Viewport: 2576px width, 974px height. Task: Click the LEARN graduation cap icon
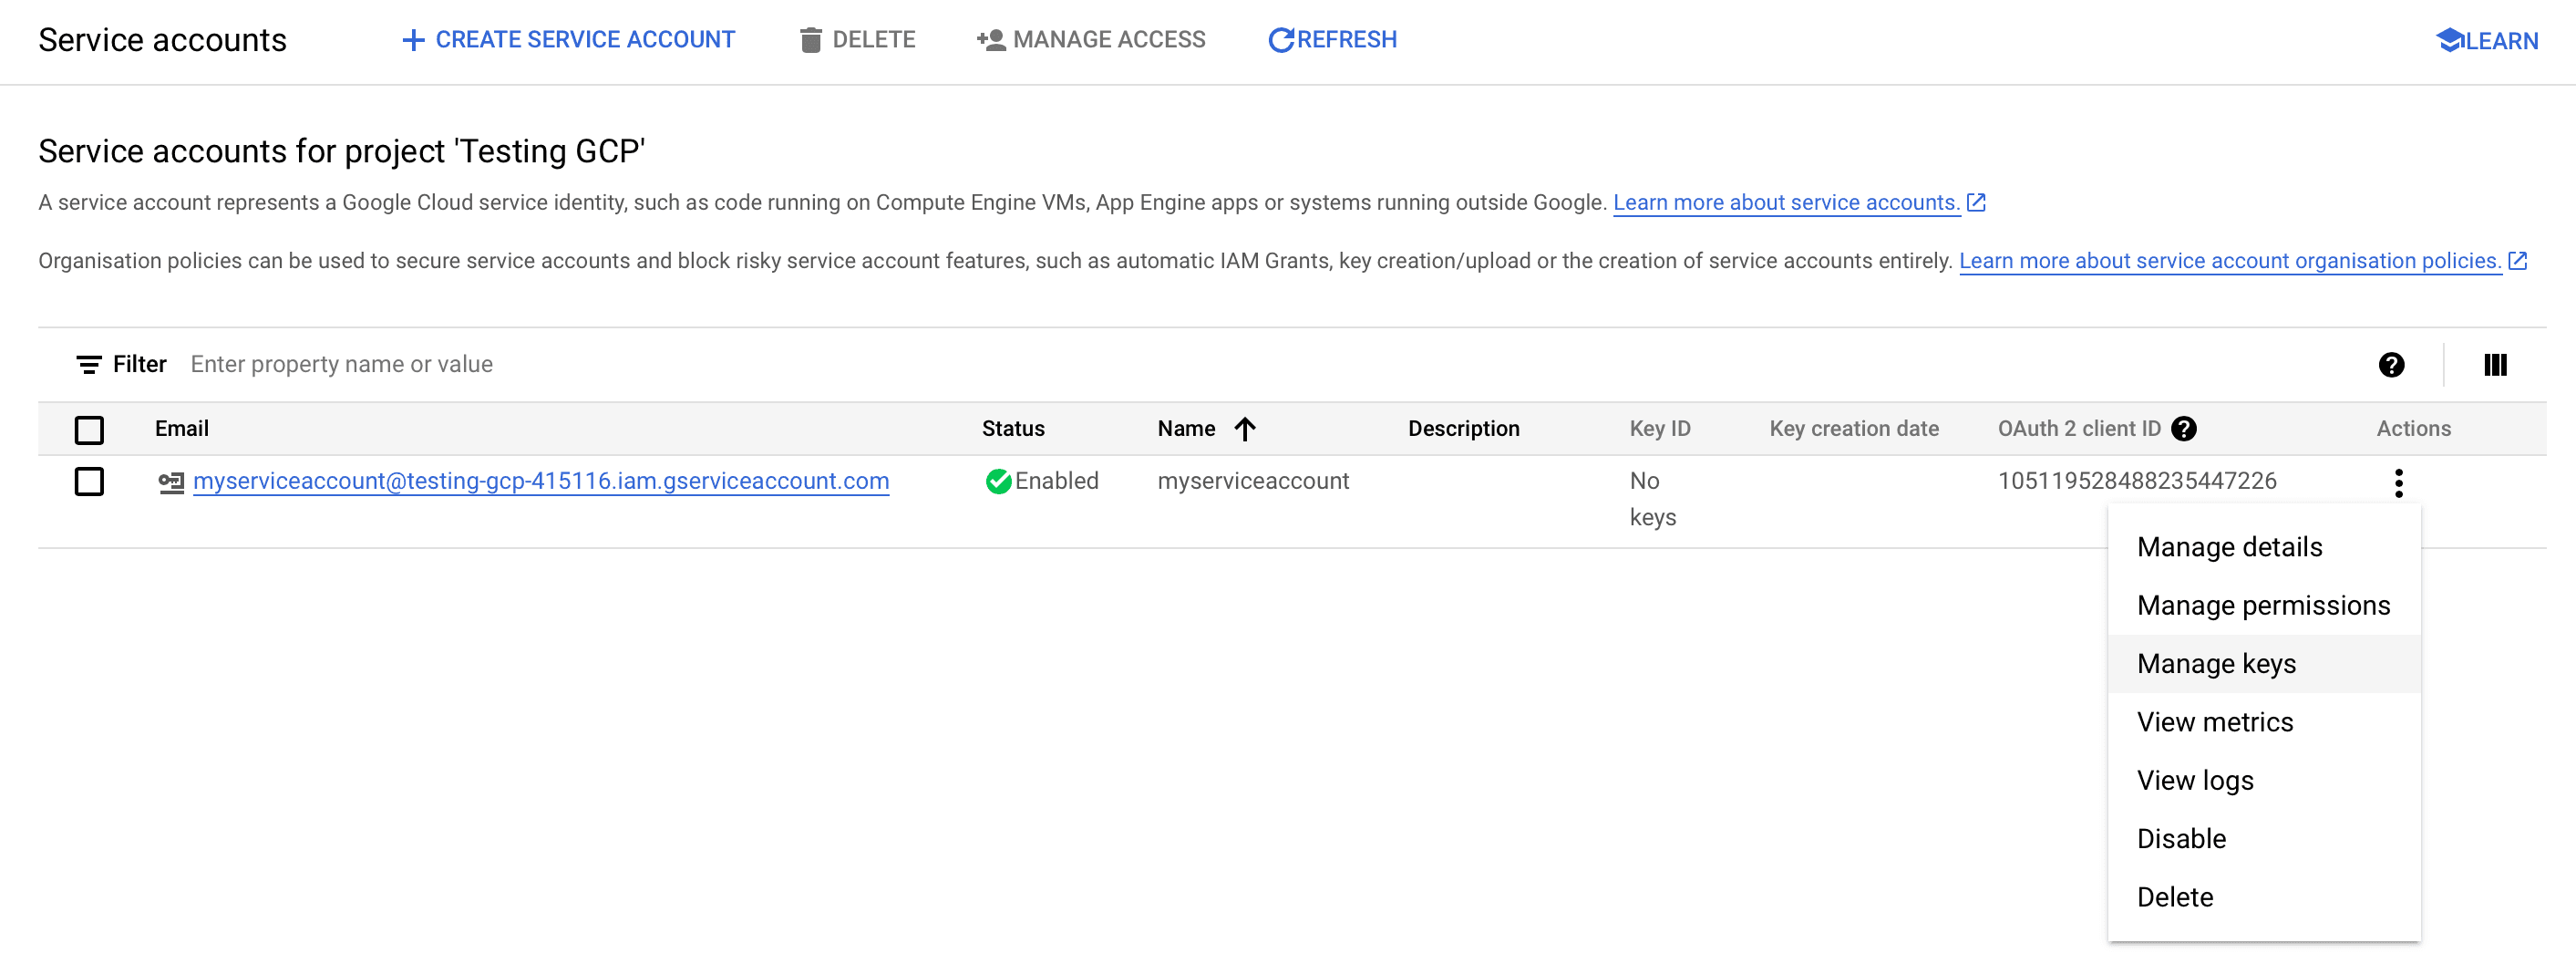(x=2452, y=39)
